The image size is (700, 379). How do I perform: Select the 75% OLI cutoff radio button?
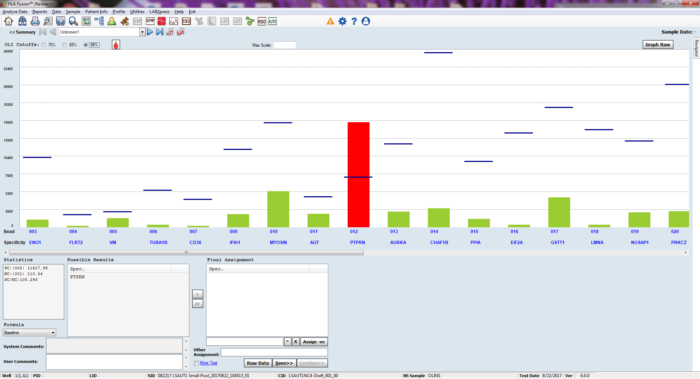44,45
